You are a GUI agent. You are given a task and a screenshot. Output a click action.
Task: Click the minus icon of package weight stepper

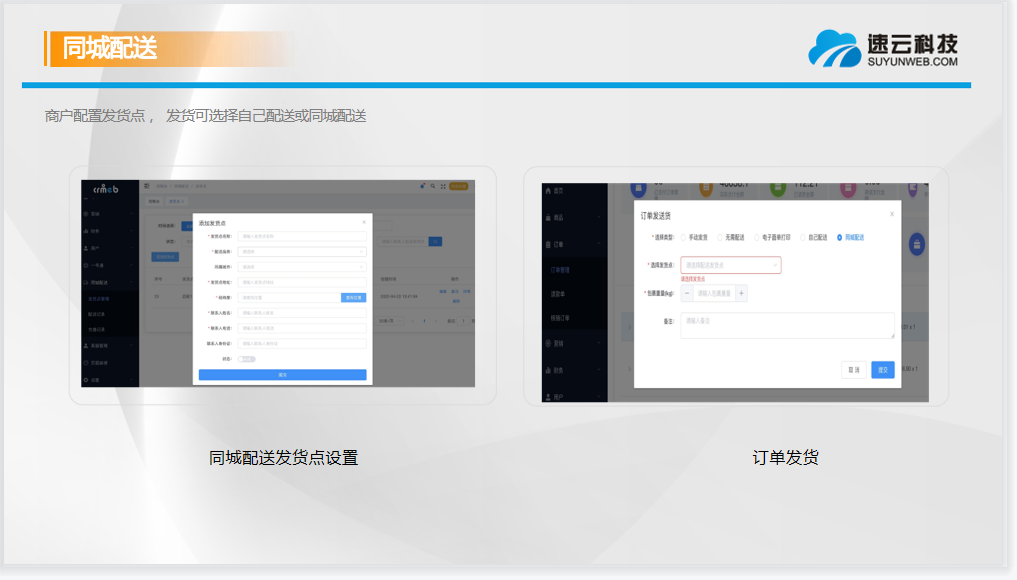(687, 293)
